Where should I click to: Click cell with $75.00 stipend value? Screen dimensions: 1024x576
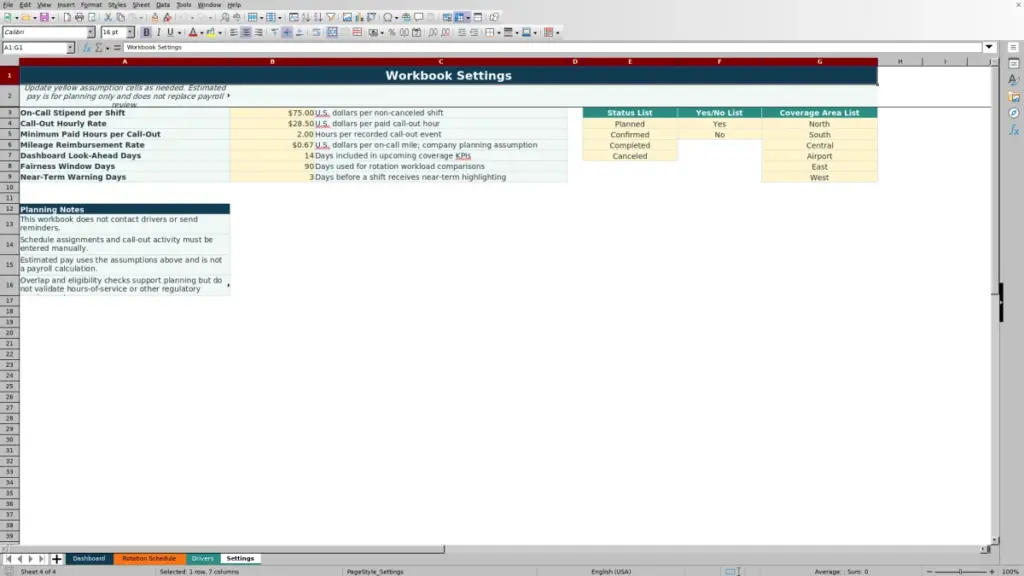coord(272,112)
